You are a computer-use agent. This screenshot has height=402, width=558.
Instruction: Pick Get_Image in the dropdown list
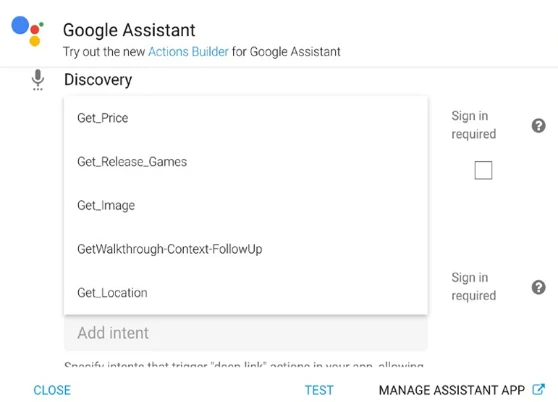246,206
